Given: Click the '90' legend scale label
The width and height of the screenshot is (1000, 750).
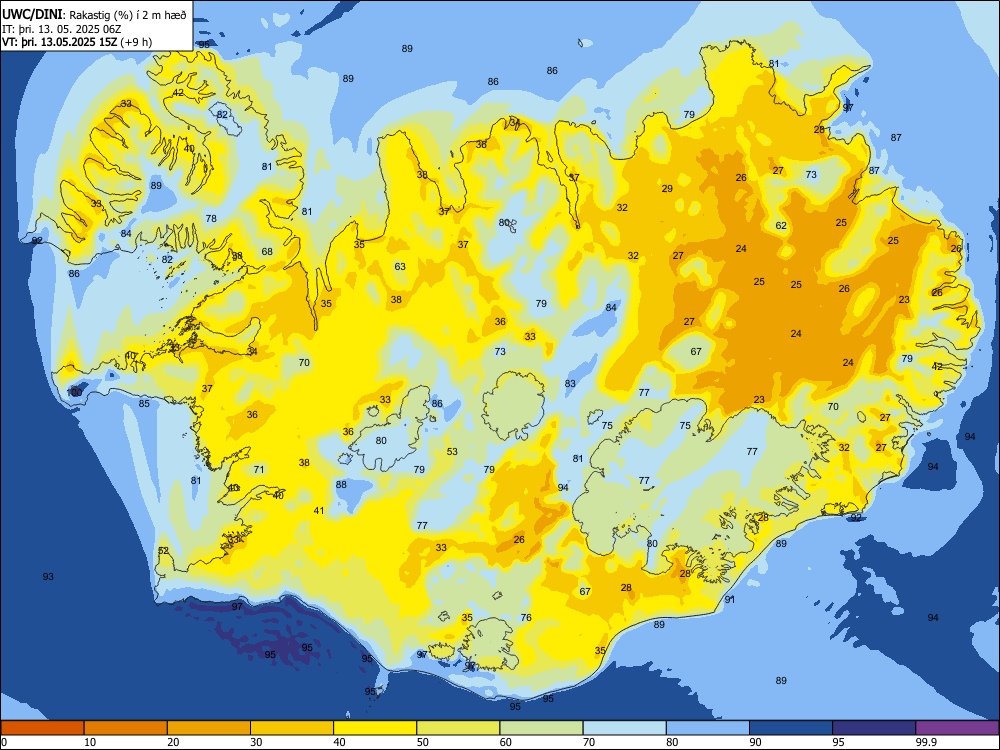Looking at the screenshot, I should coord(755,742).
